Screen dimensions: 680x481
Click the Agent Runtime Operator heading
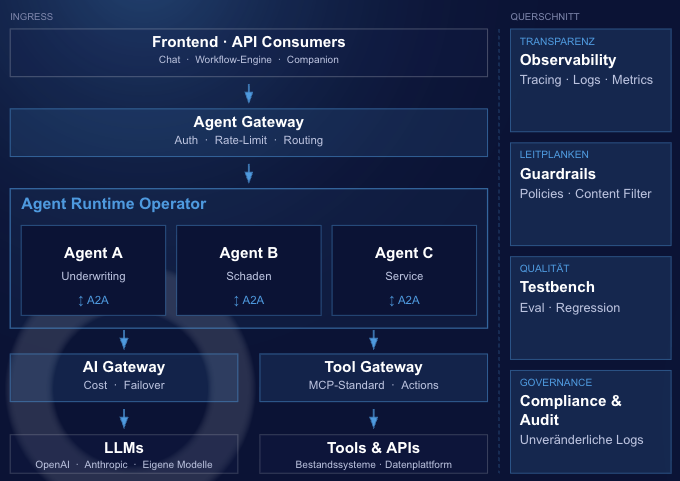click(114, 204)
